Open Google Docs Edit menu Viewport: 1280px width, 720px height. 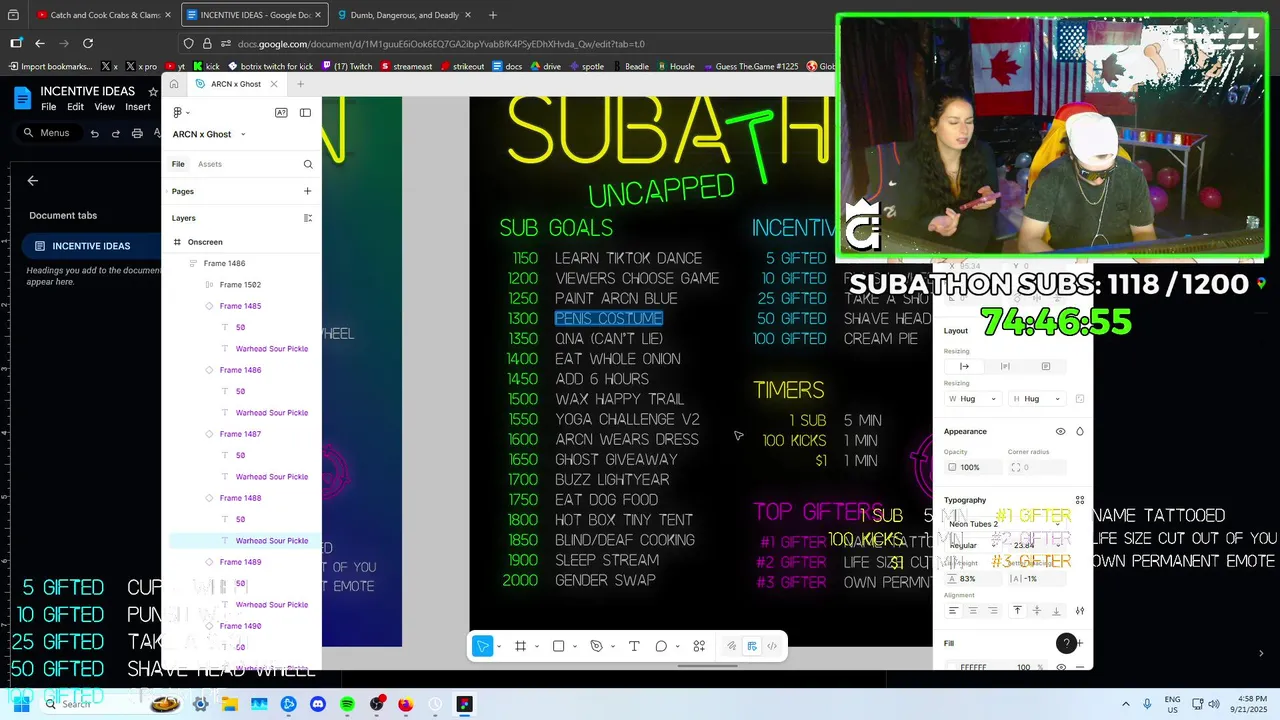tap(75, 107)
